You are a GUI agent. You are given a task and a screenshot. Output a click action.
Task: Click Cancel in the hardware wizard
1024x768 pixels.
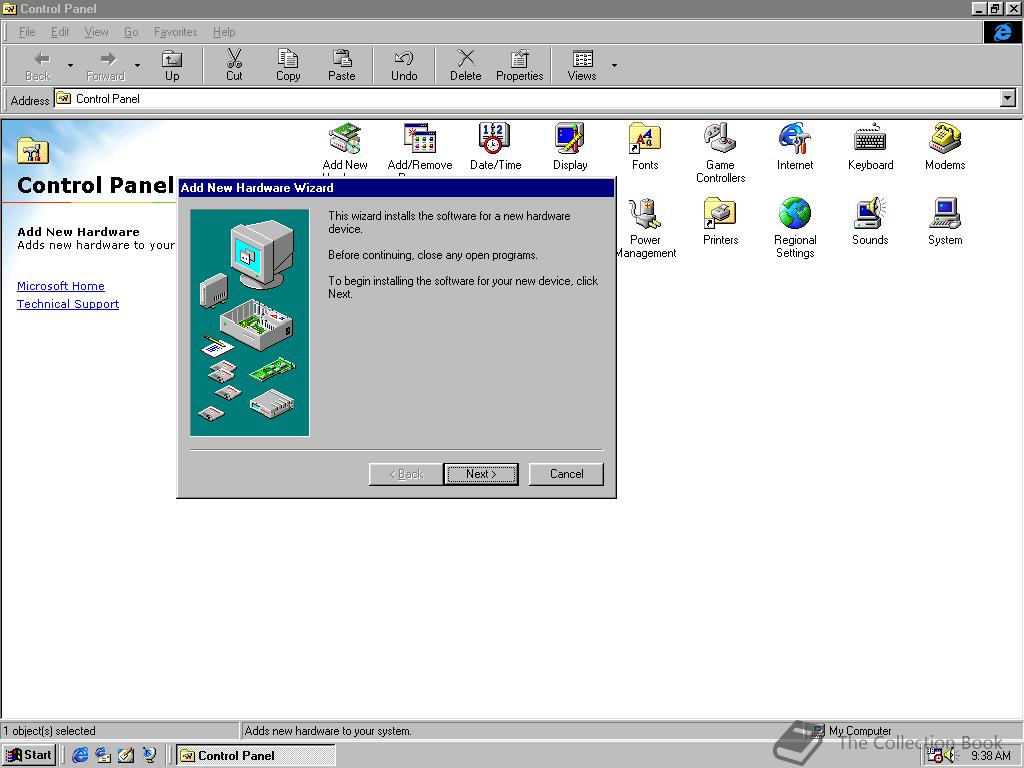tap(566, 474)
